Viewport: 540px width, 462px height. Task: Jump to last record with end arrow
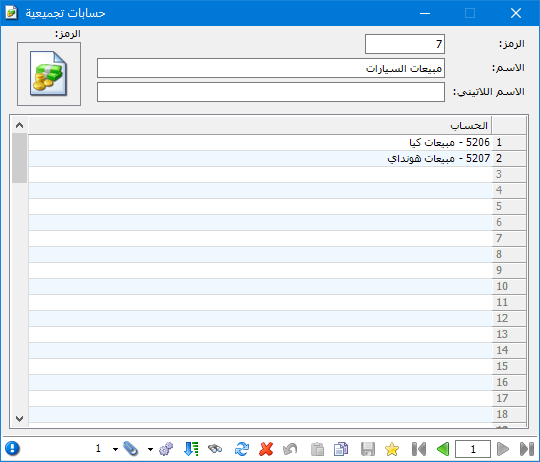coord(527,449)
